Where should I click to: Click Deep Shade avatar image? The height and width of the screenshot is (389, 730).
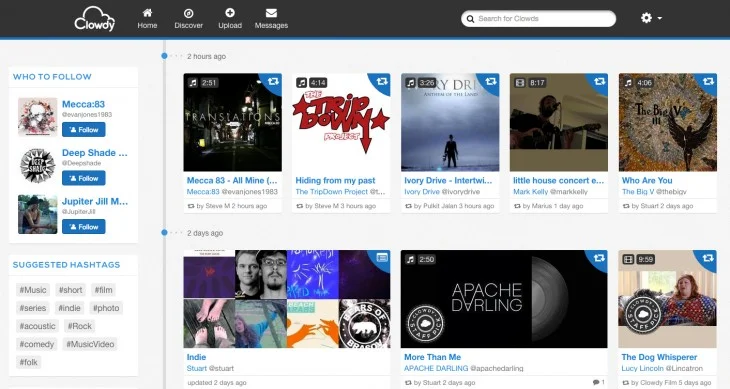pos(37,166)
